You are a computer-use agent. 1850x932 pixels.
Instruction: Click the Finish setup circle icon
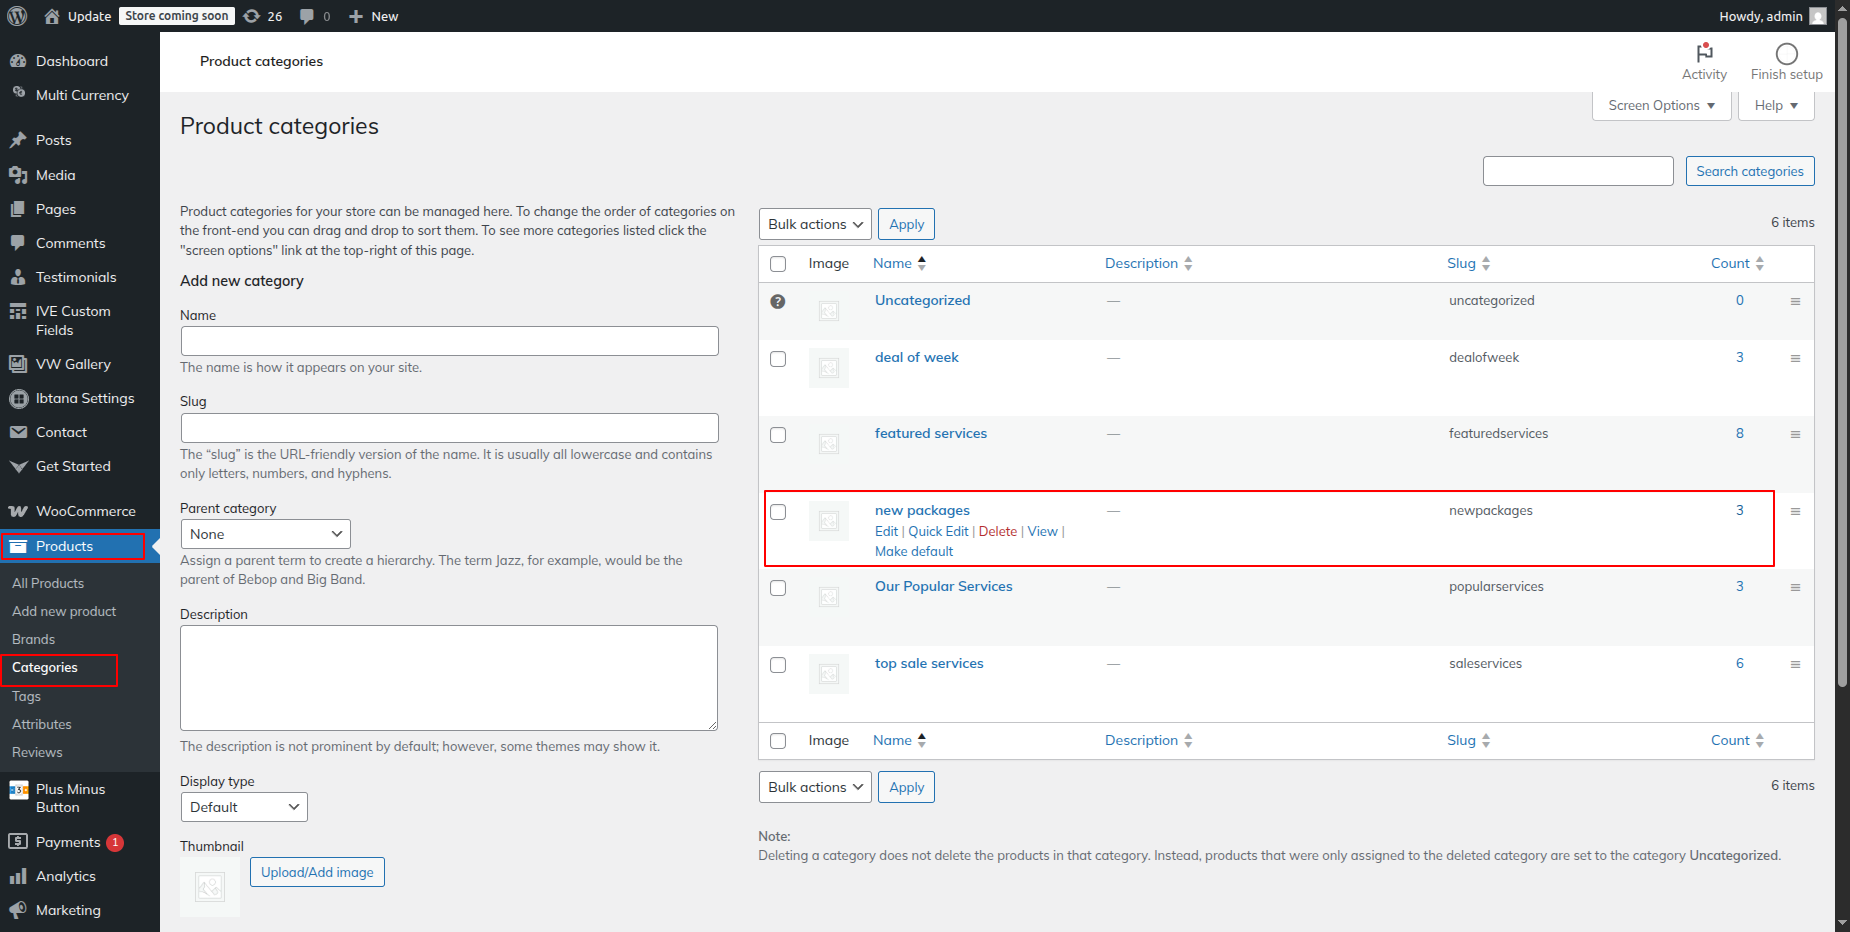(1786, 54)
